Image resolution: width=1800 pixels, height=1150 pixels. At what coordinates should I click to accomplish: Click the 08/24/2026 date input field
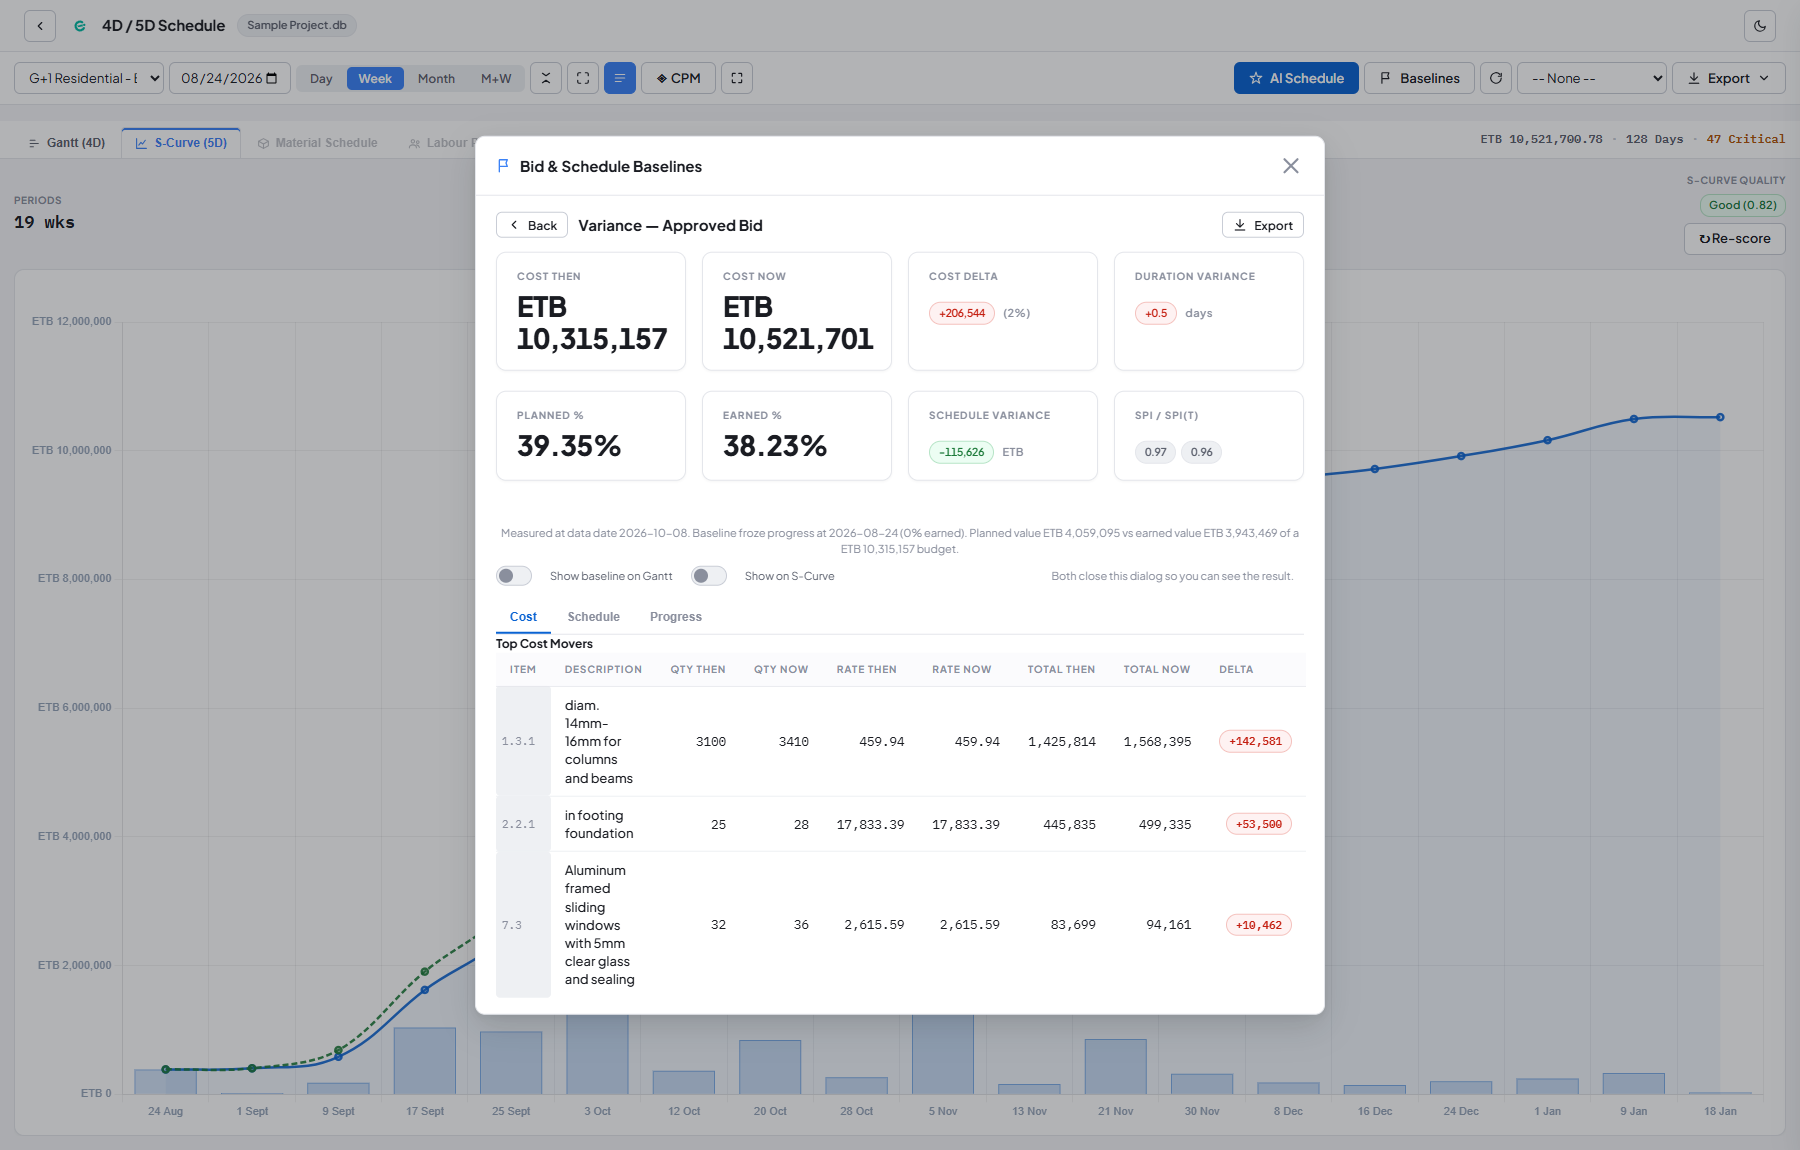point(230,78)
